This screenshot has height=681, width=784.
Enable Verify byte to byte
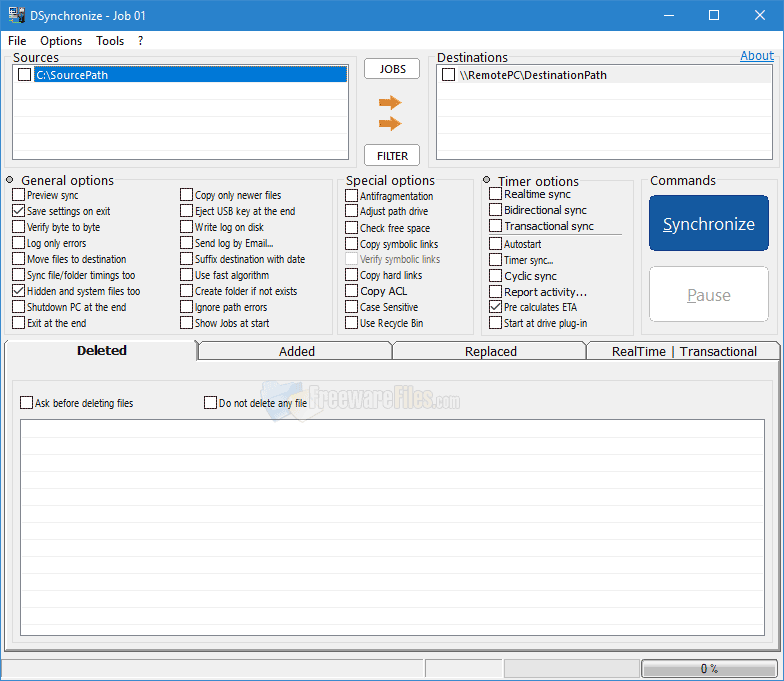[x=18, y=227]
